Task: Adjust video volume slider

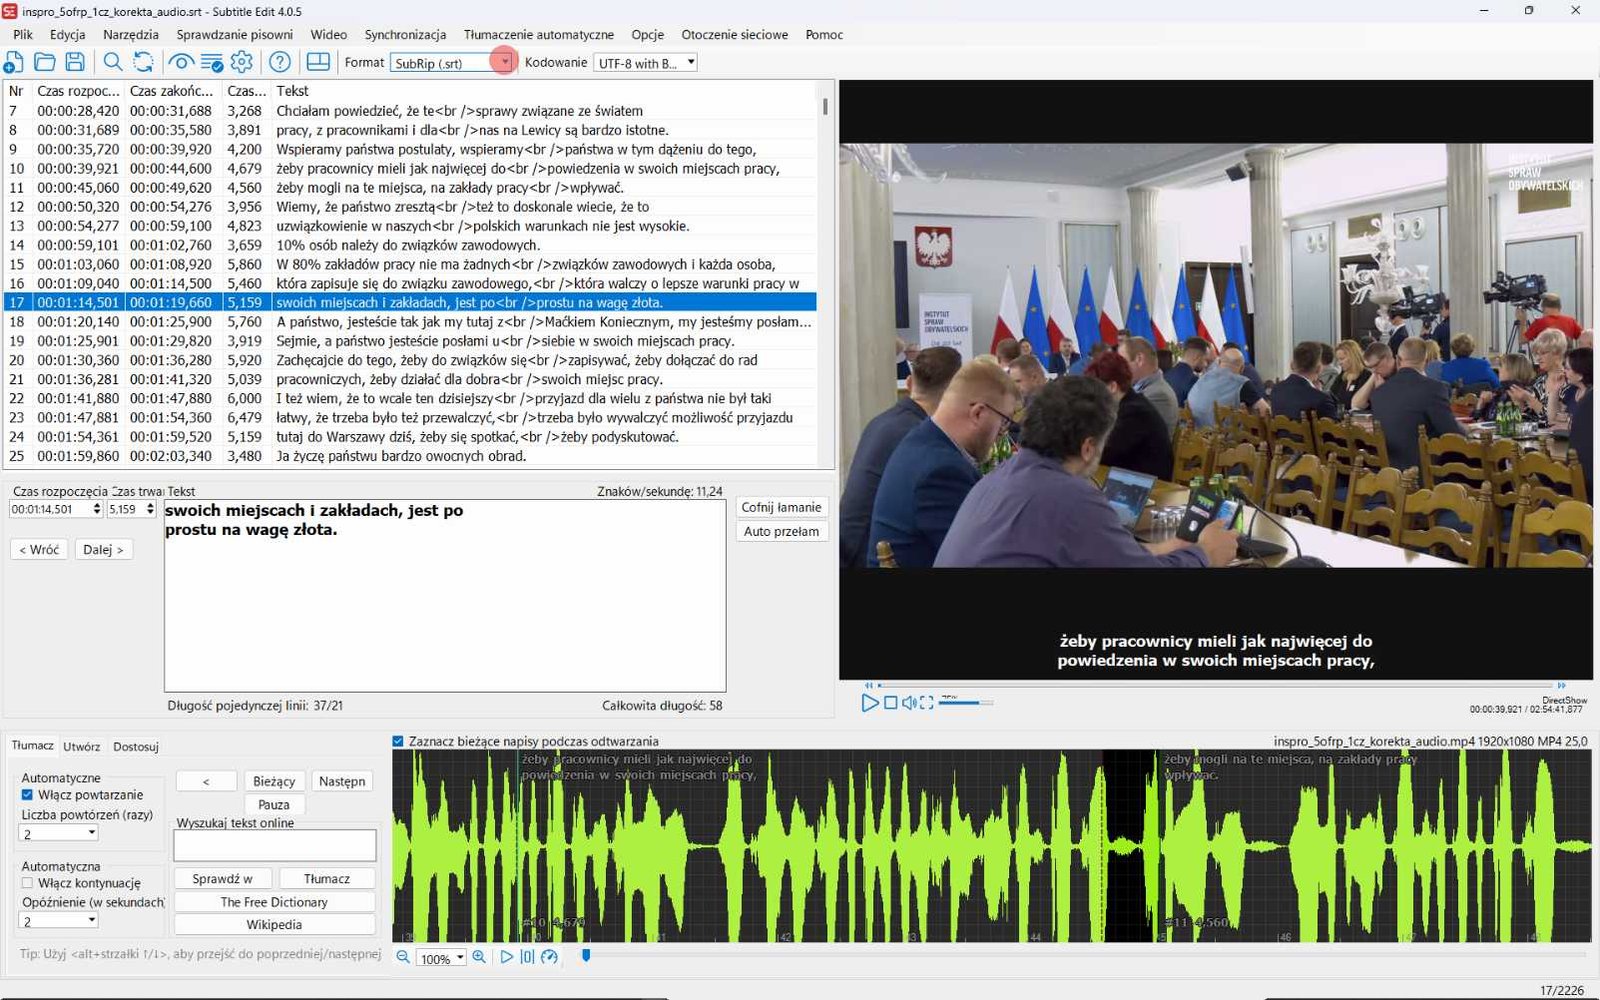Action: (965, 703)
